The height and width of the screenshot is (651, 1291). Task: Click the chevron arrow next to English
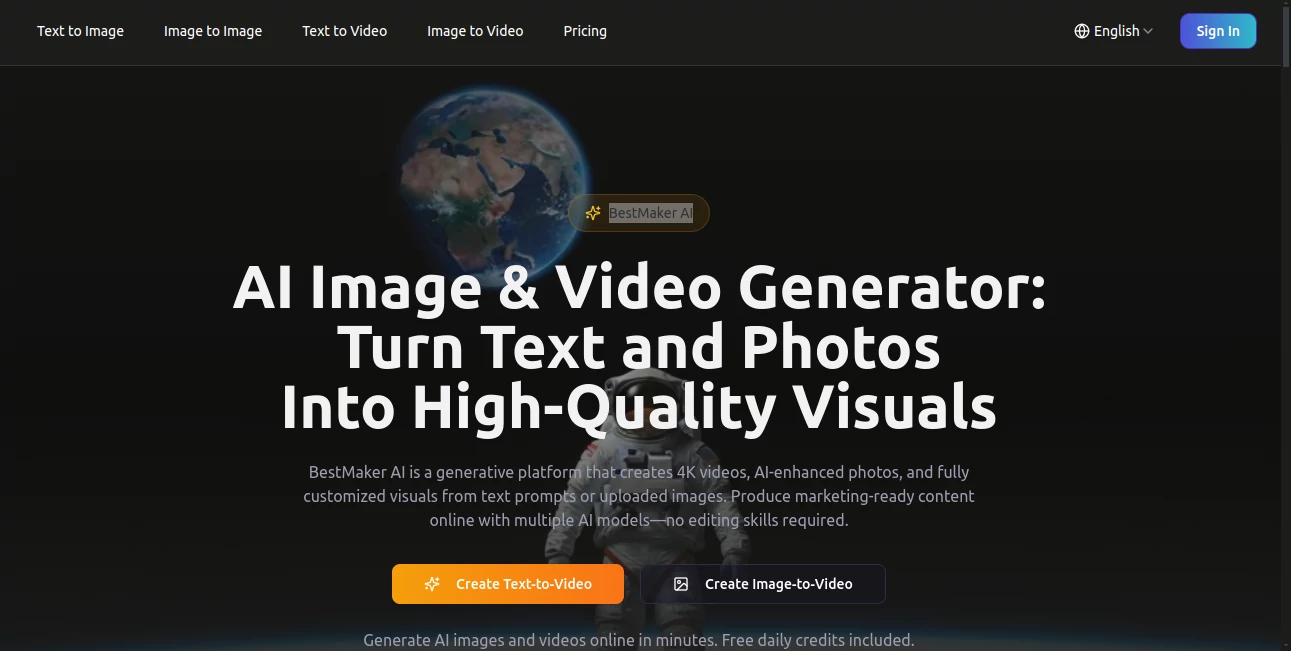tap(1146, 31)
